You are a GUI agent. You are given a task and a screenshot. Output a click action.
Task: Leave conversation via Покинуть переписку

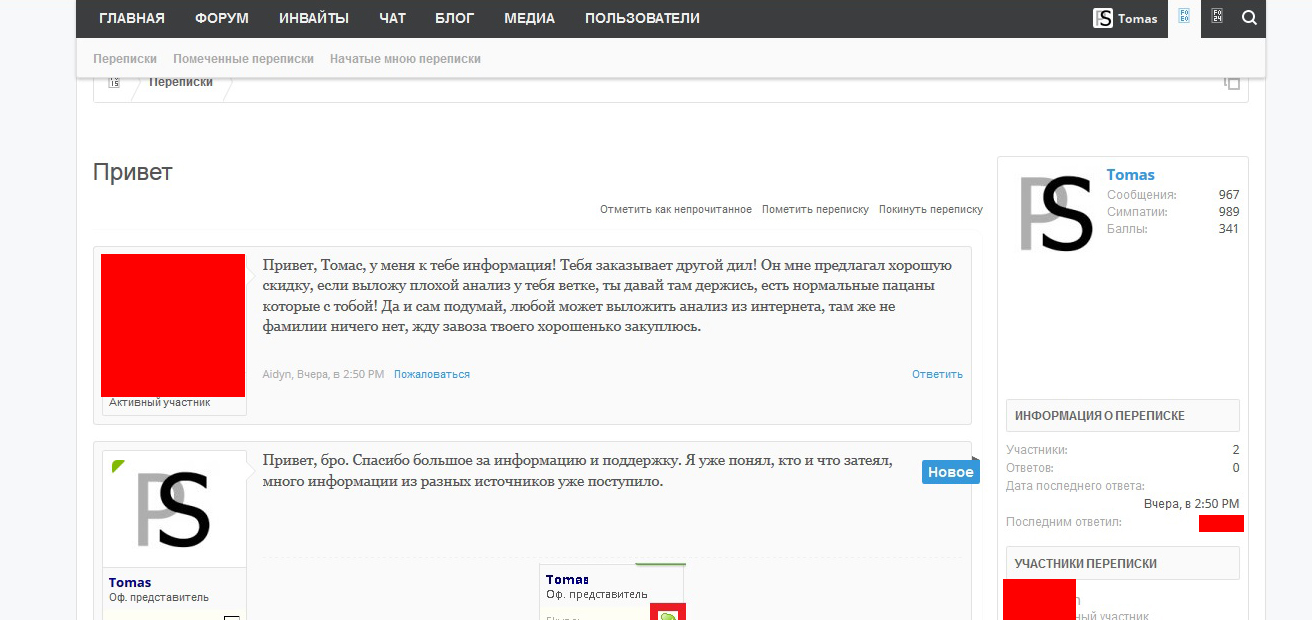pyautogui.click(x=930, y=209)
